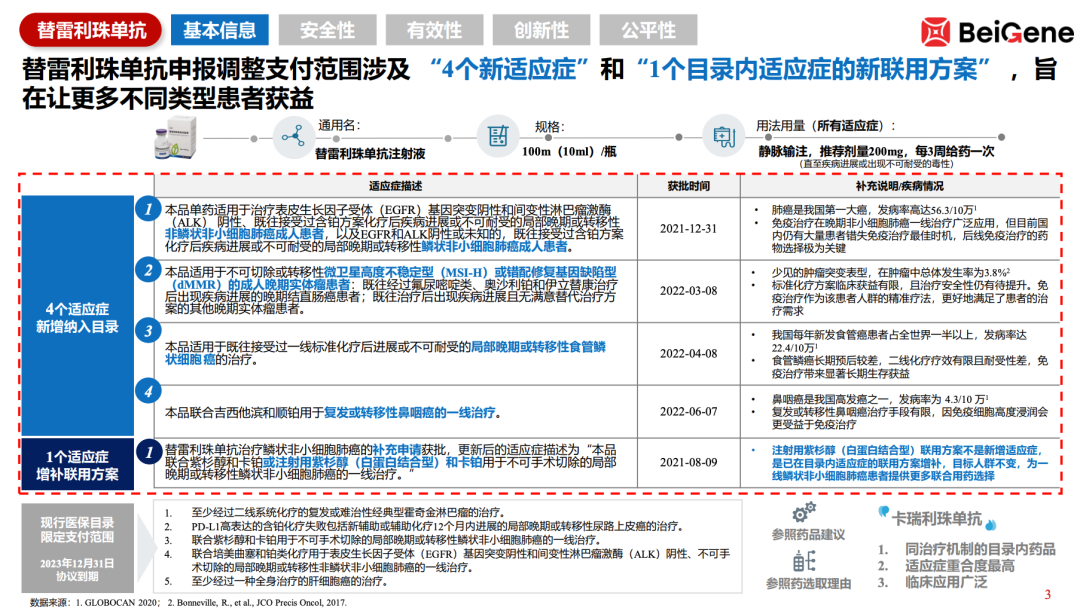Select numbered circle 4 for nasopharyngeal row
The height and width of the screenshot is (611, 1080).
(148, 392)
